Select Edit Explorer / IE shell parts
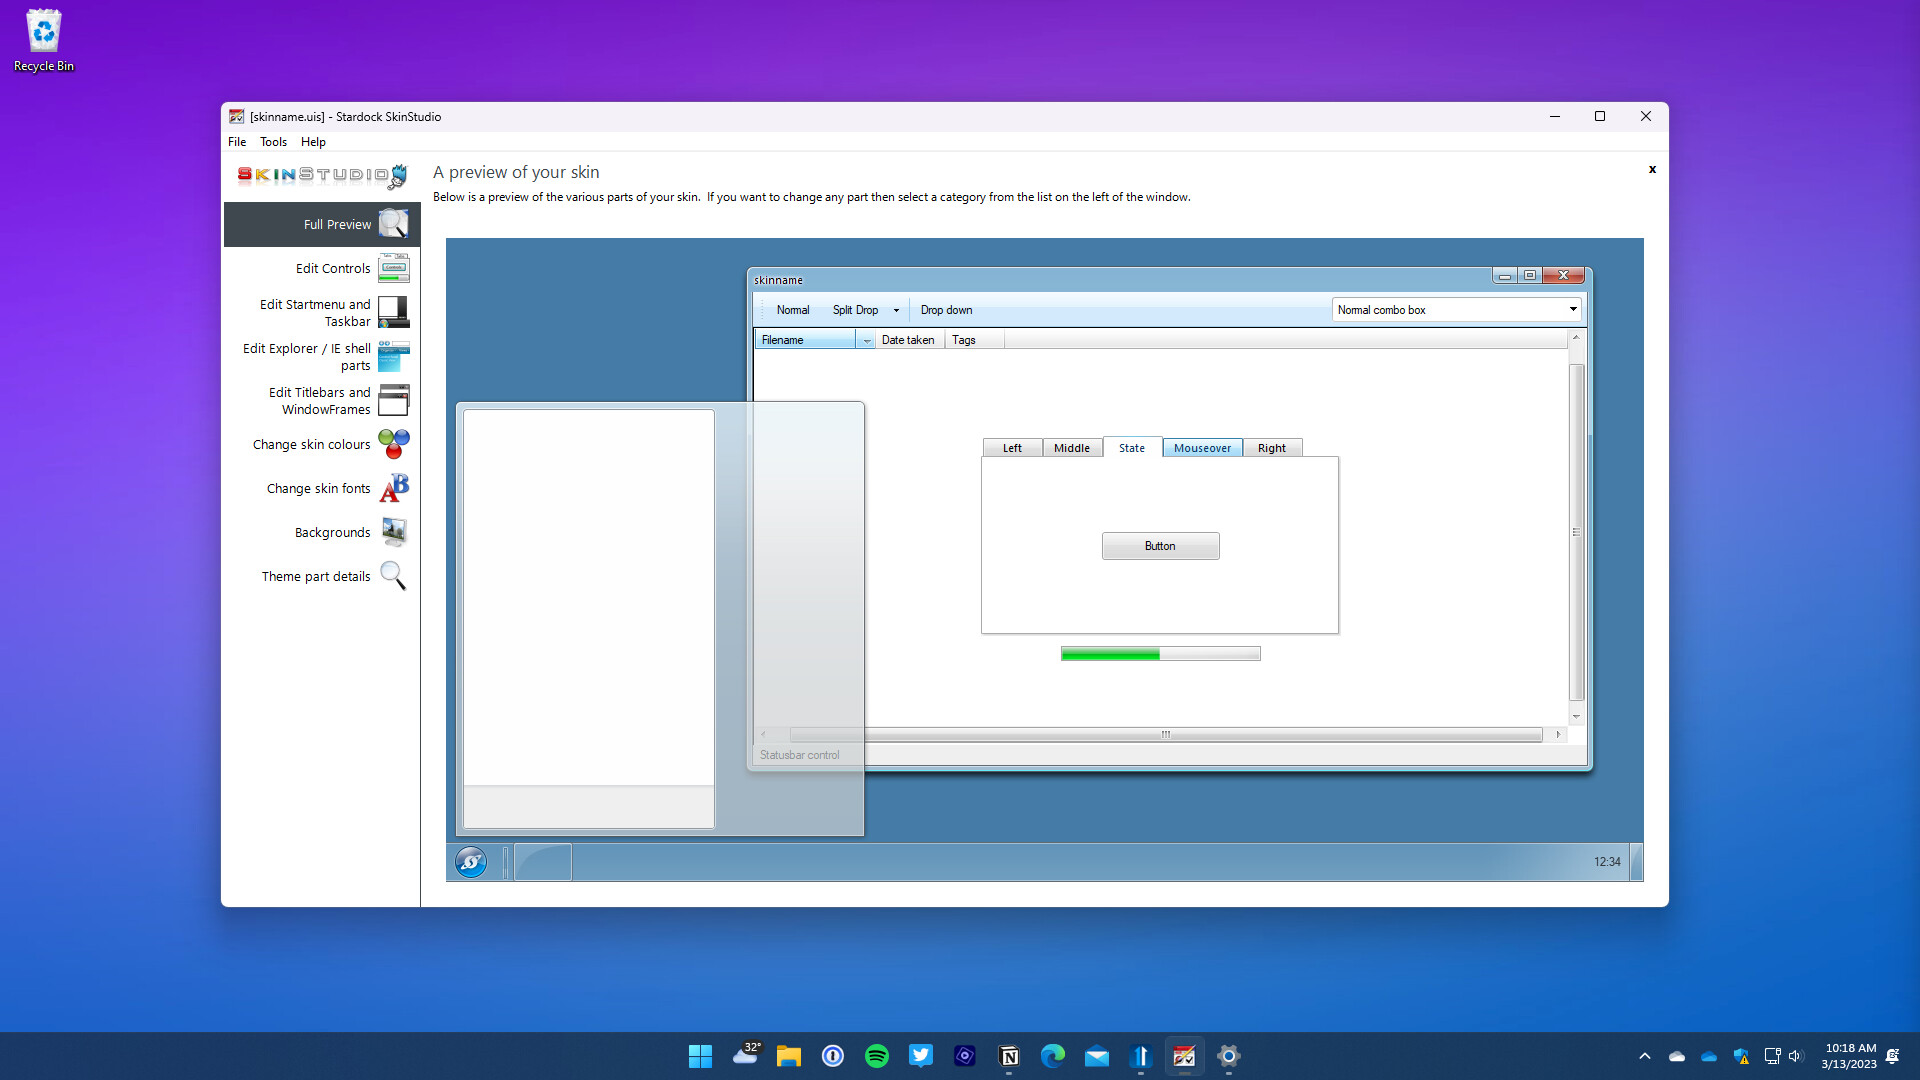1920x1080 pixels. click(394, 356)
